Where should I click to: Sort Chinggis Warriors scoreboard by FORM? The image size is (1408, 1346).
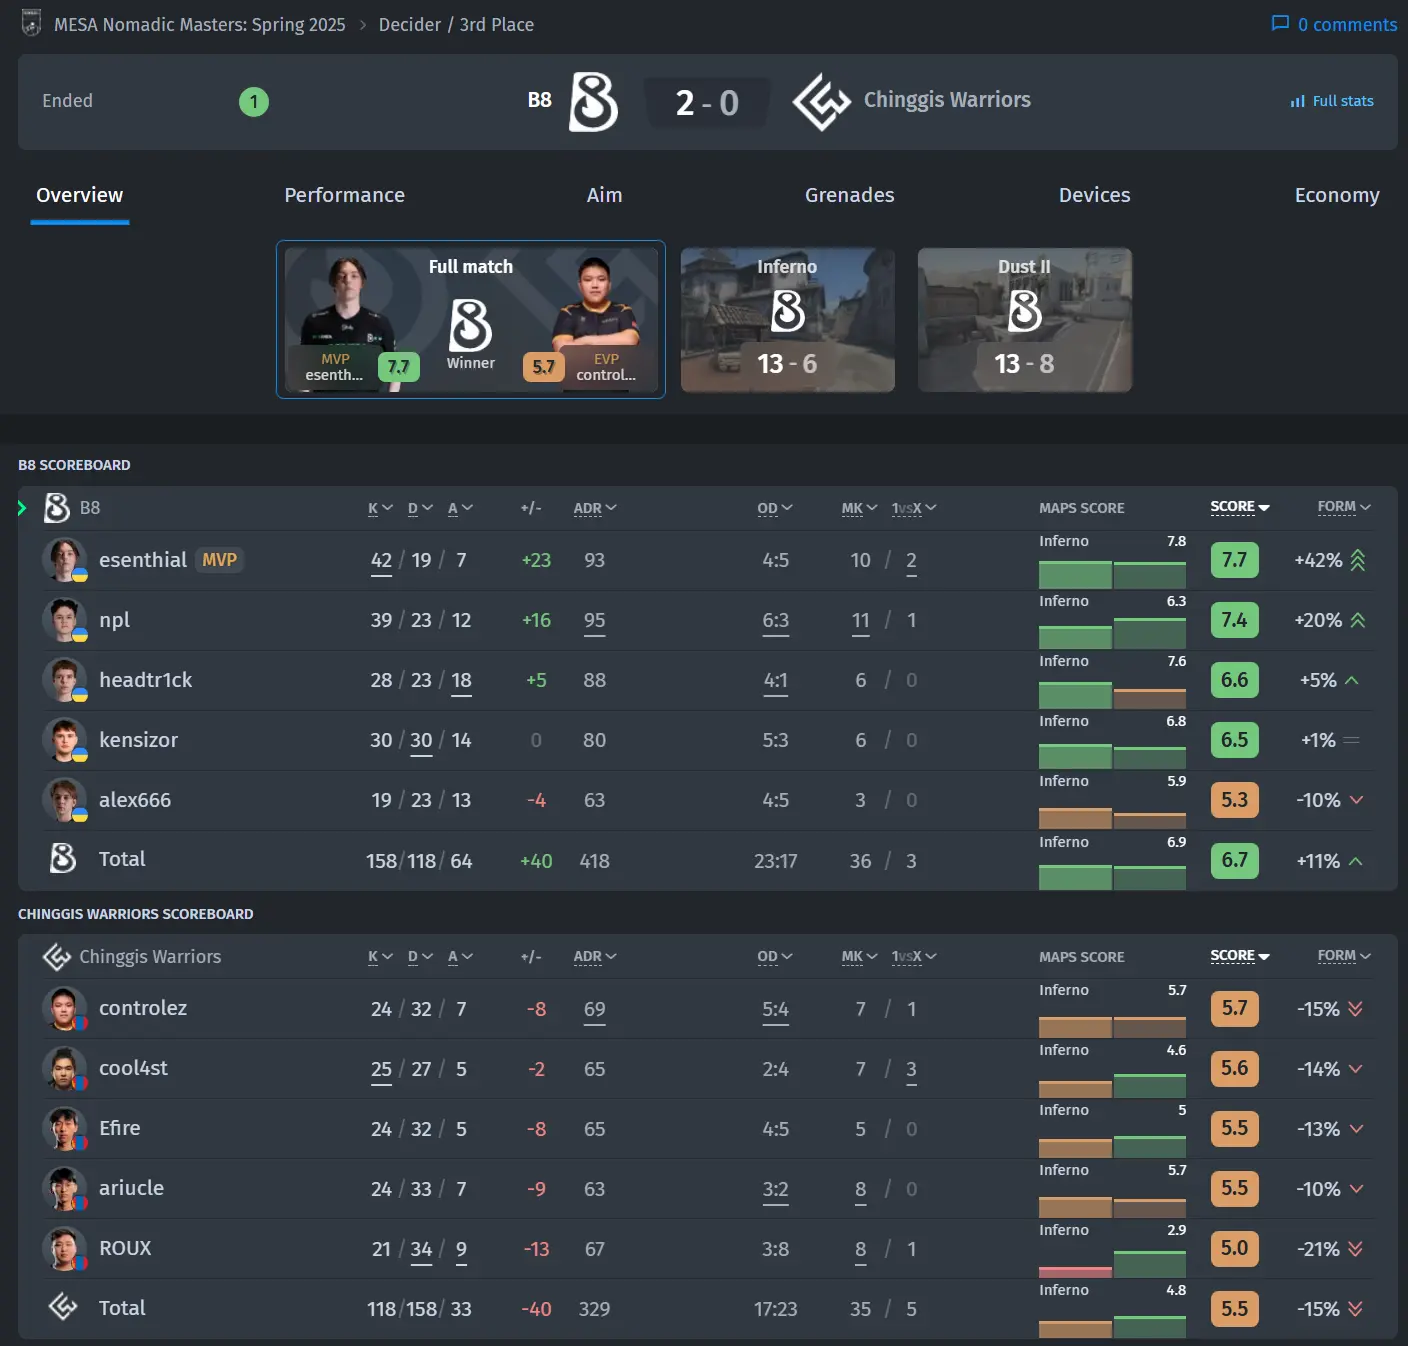(1344, 956)
